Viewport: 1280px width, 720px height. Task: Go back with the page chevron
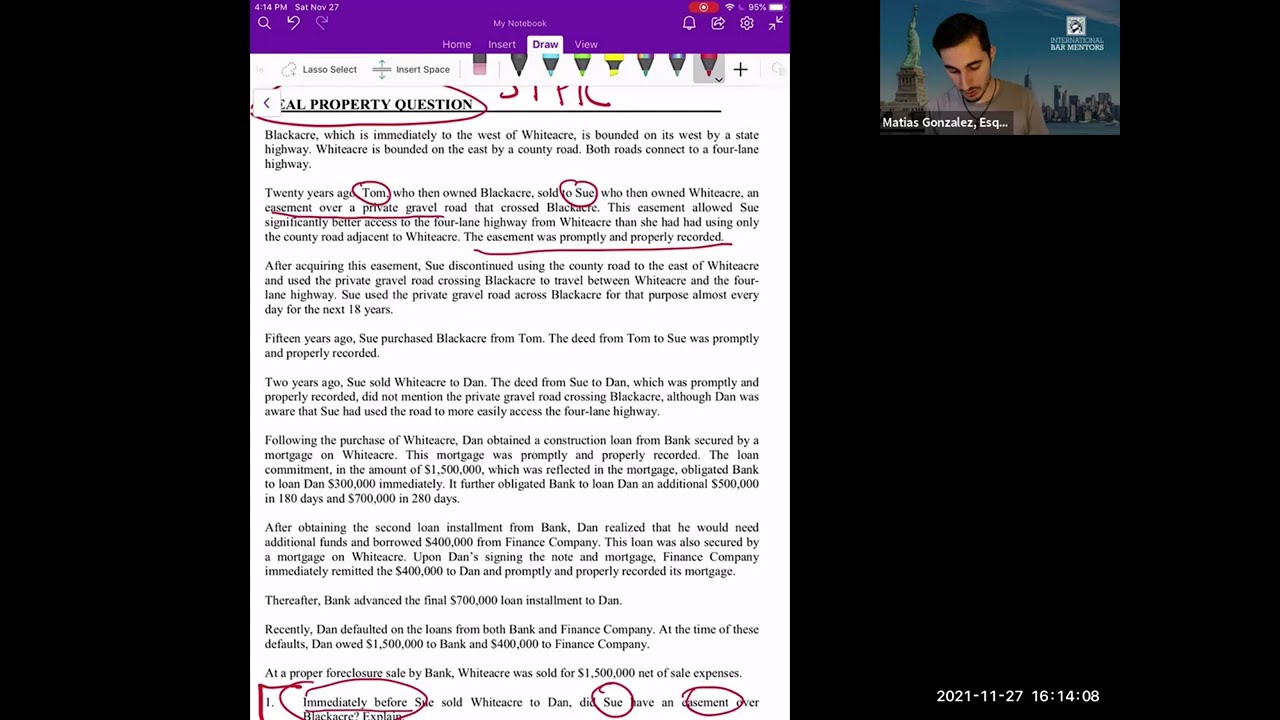[x=266, y=104]
